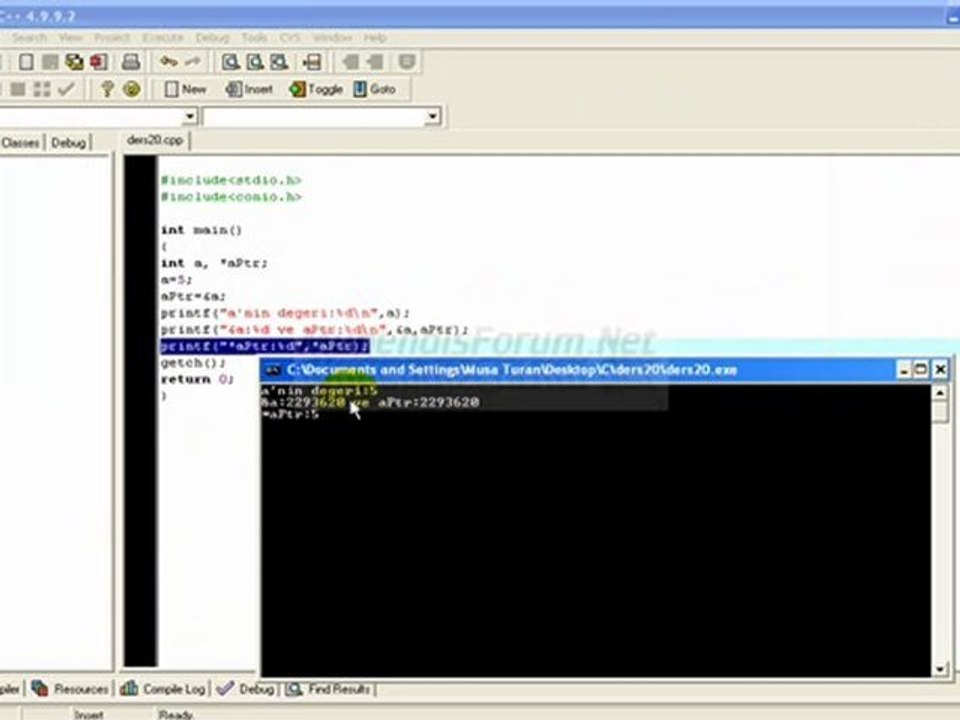This screenshot has height=720, width=960.
Task: Click the greyed Remove from Project icon
Action: click(375, 62)
